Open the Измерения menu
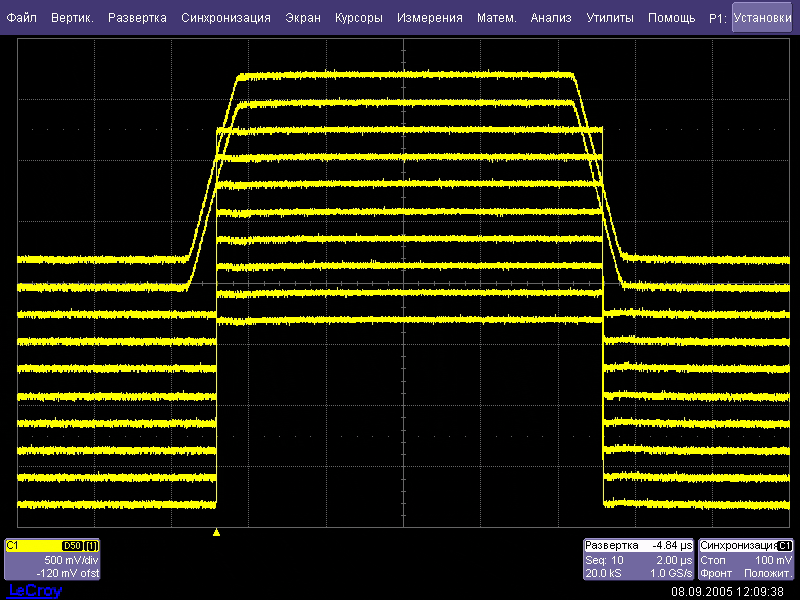The height and width of the screenshot is (600, 800). point(429,18)
